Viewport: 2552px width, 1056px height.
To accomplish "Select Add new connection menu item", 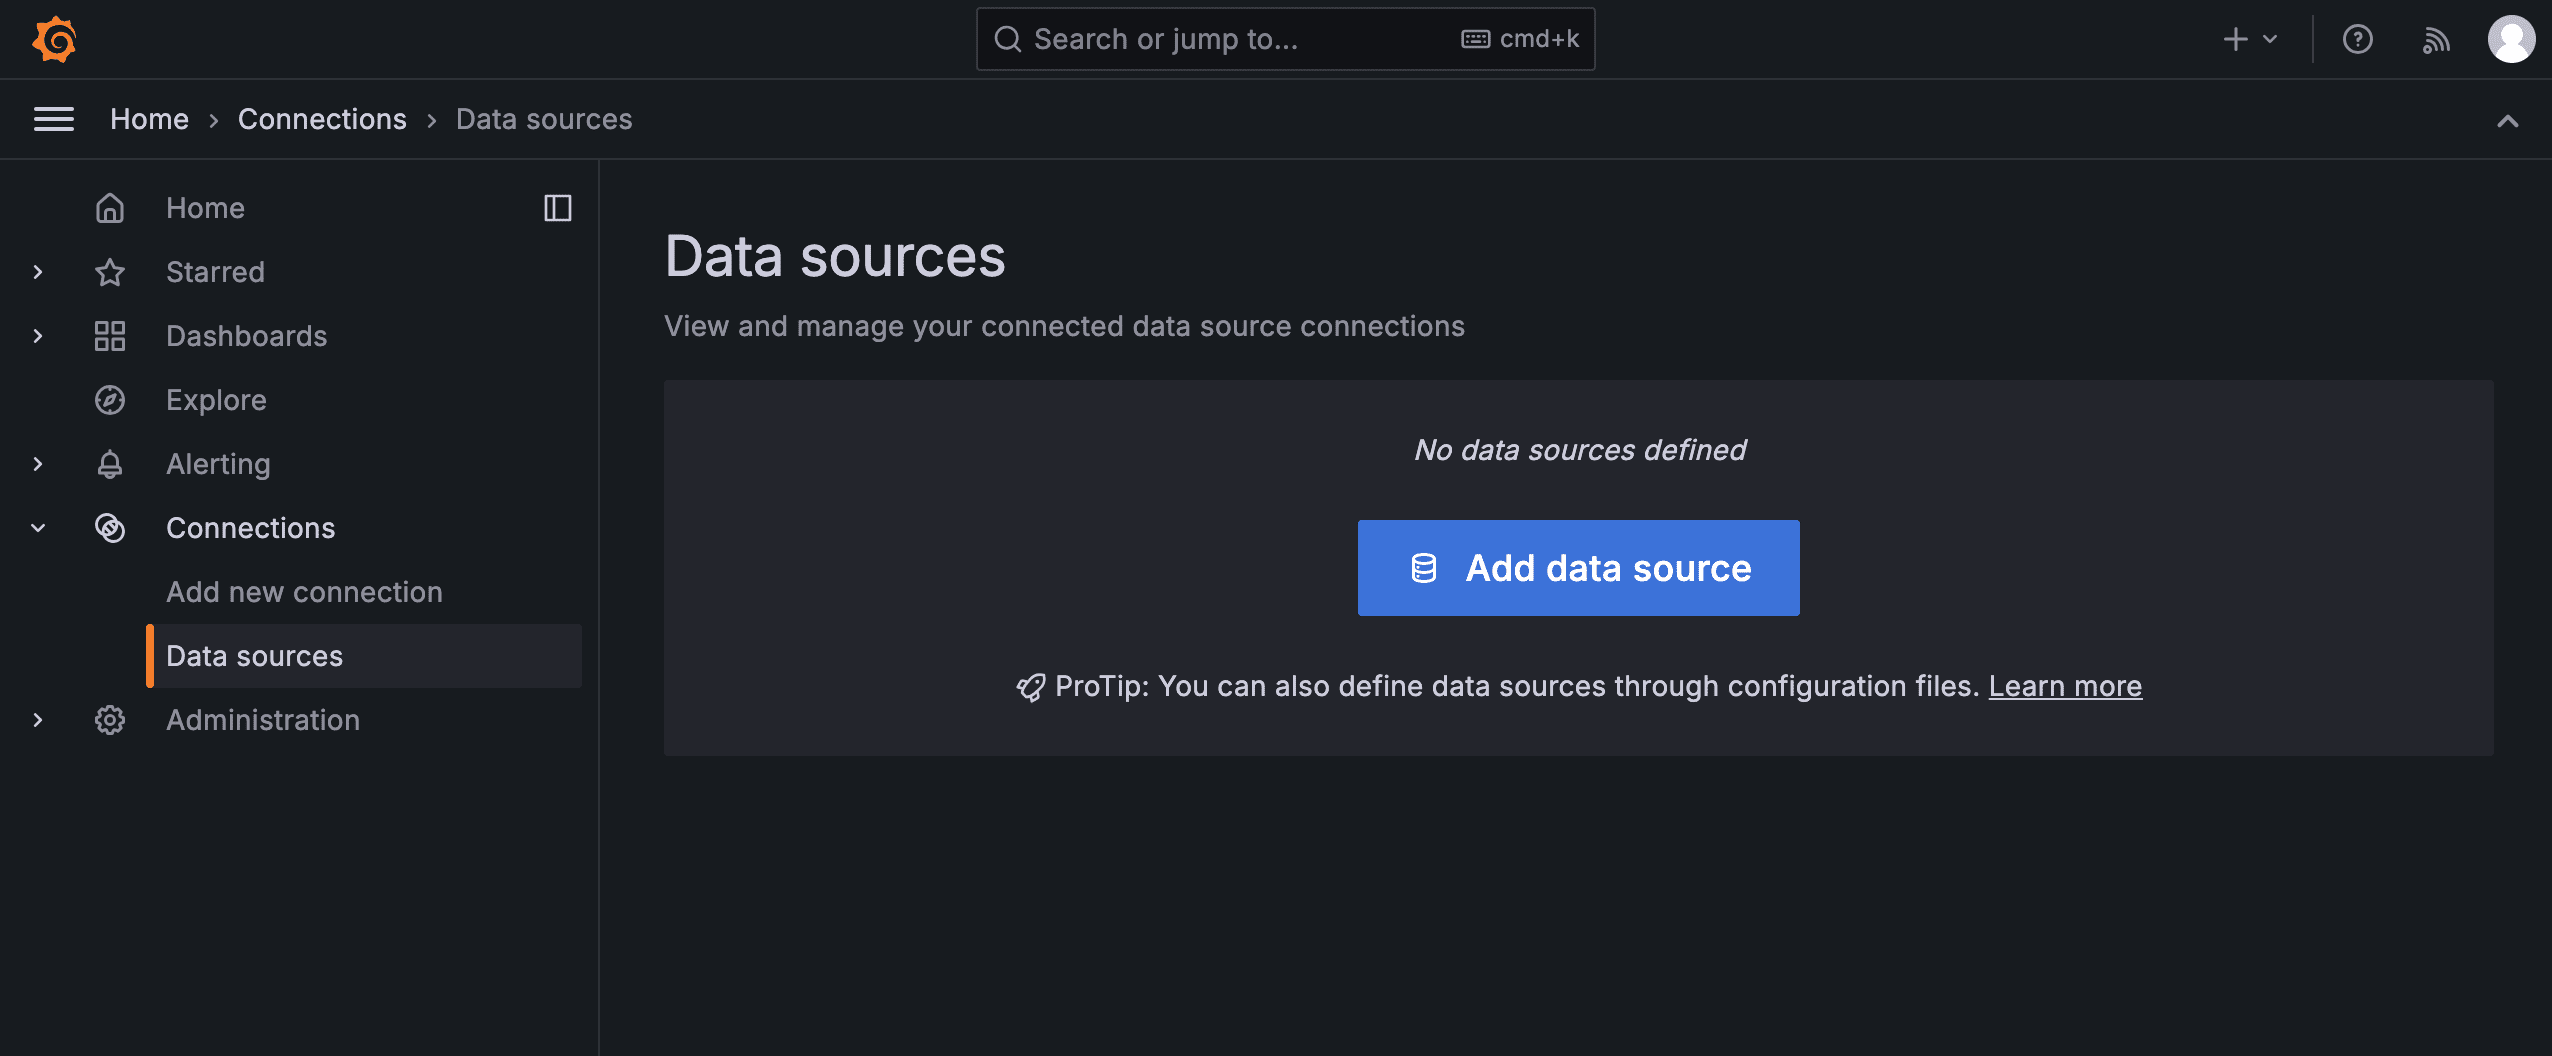I will [x=304, y=592].
